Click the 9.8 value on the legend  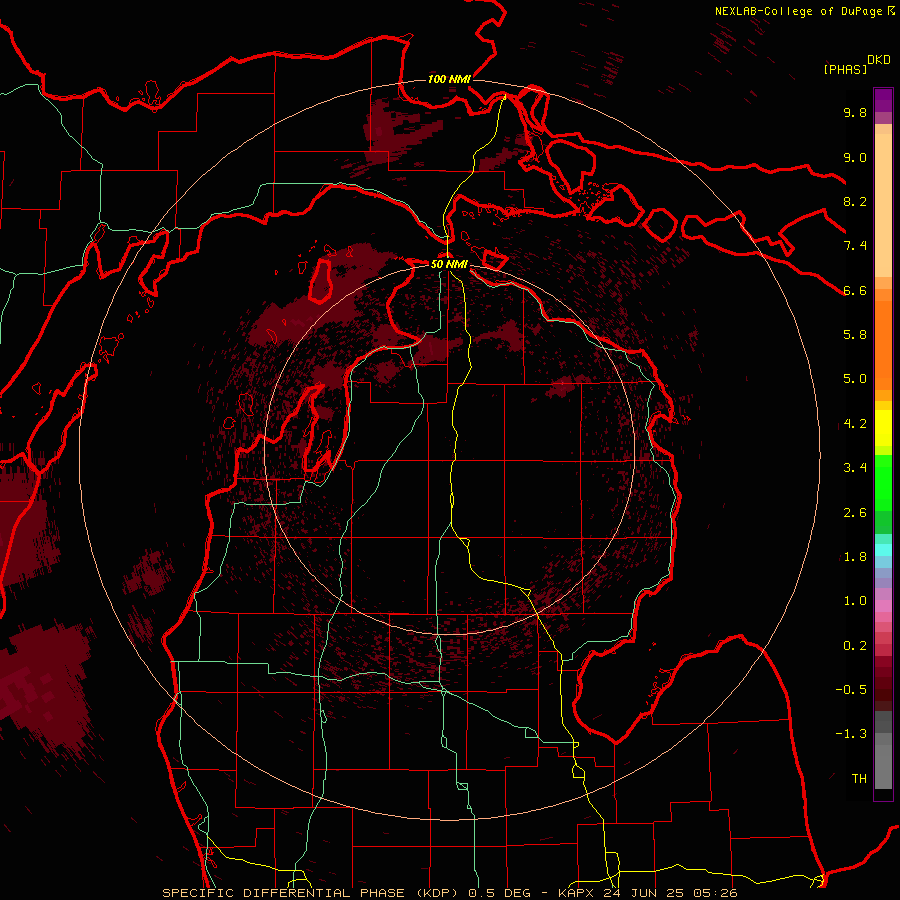point(855,112)
